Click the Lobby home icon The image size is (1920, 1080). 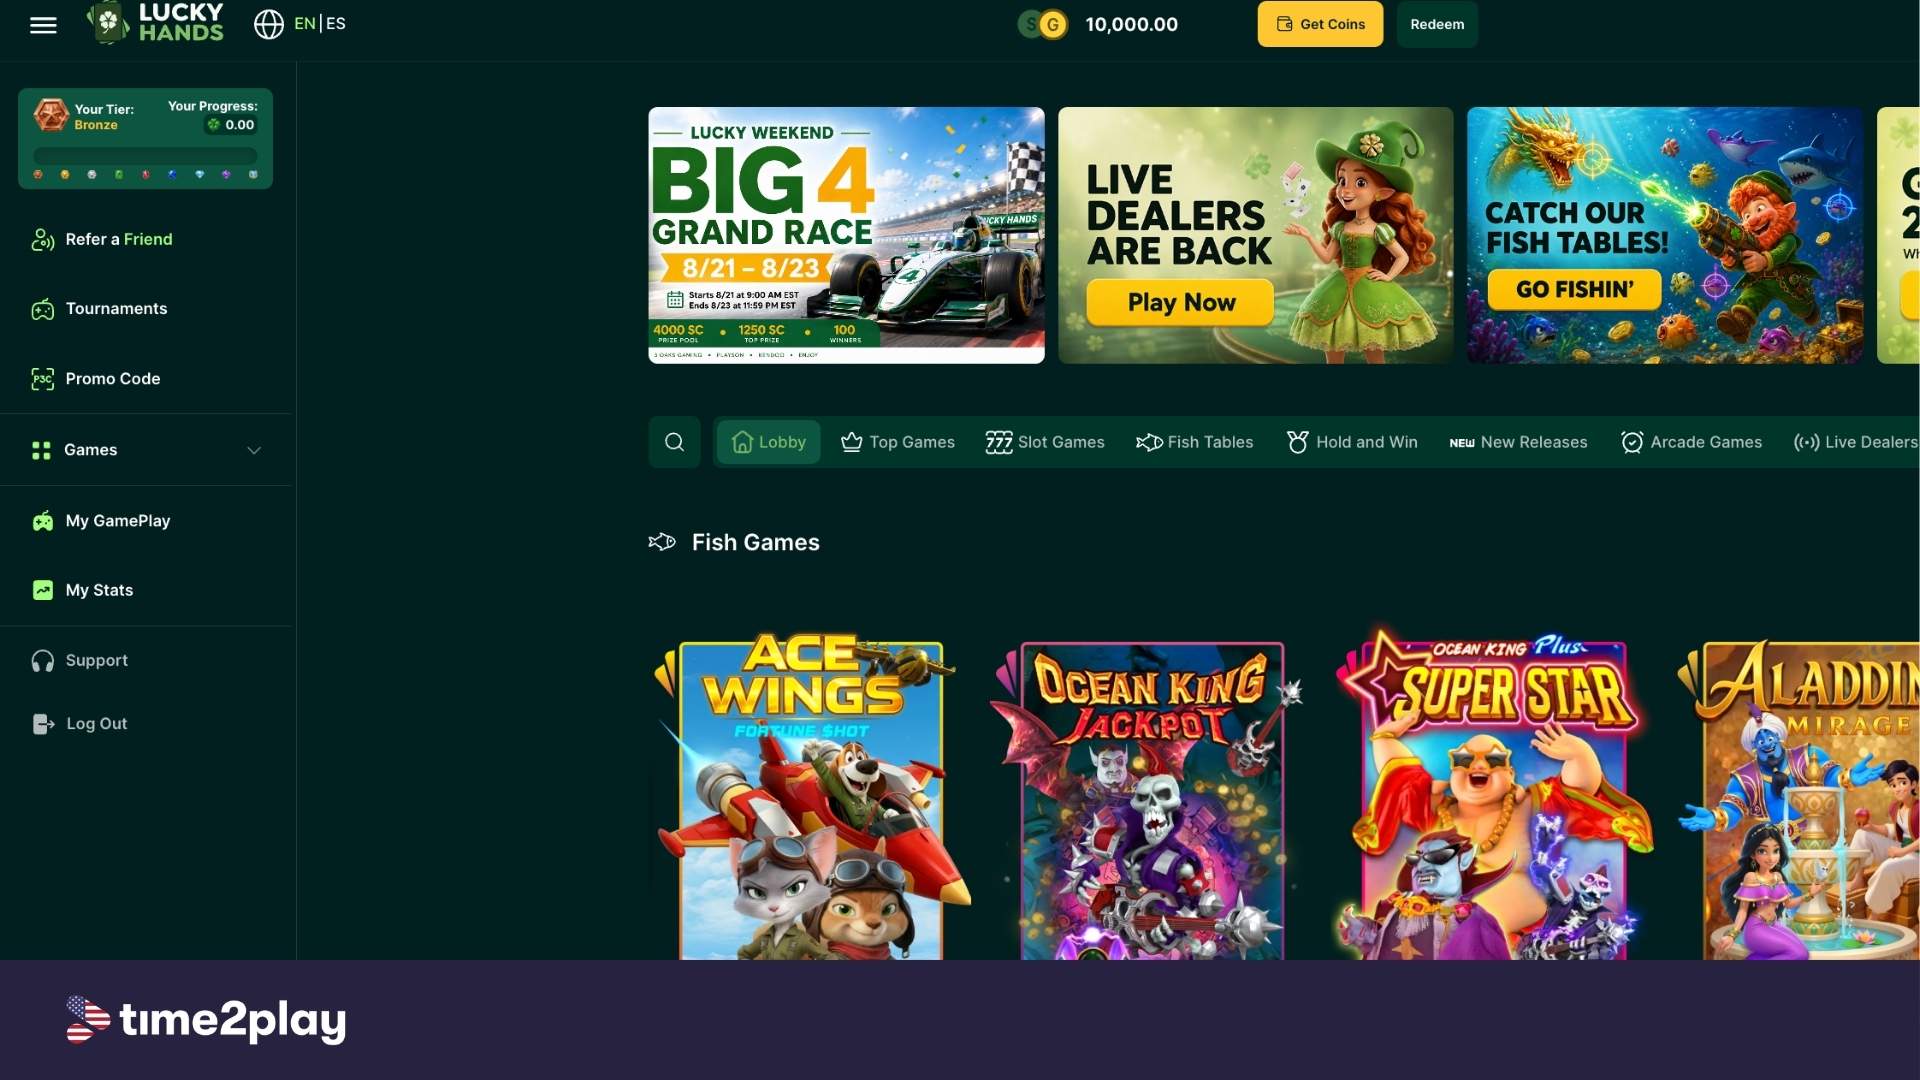pyautogui.click(x=742, y=442)
